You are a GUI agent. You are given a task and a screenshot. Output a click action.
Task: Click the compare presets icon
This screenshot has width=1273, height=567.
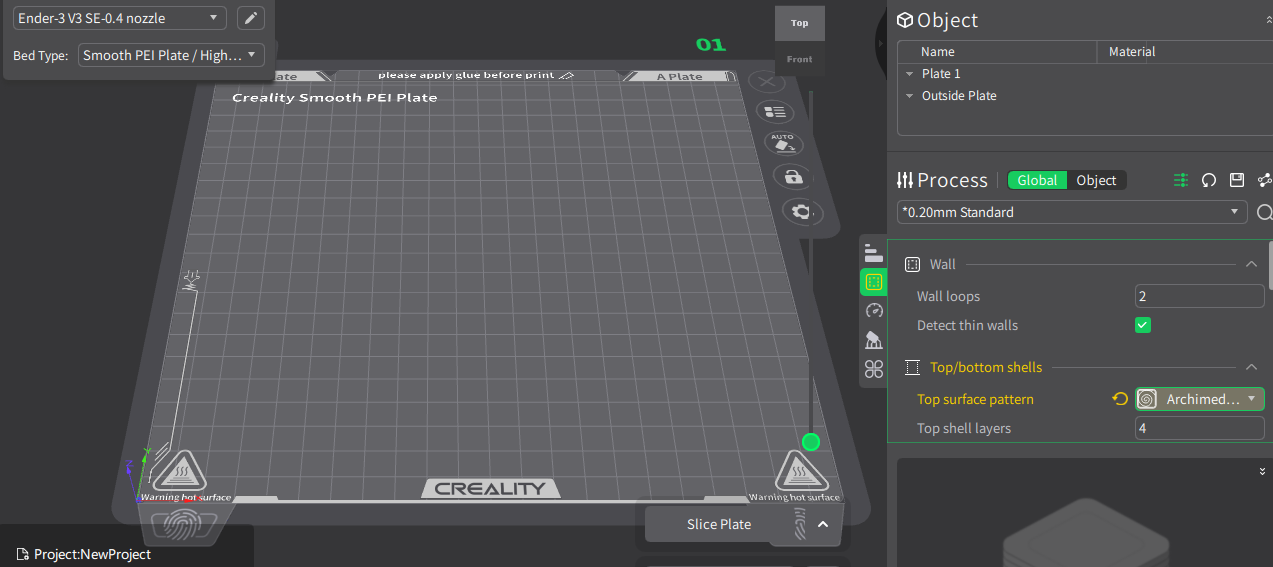[x=1265, y=180]
